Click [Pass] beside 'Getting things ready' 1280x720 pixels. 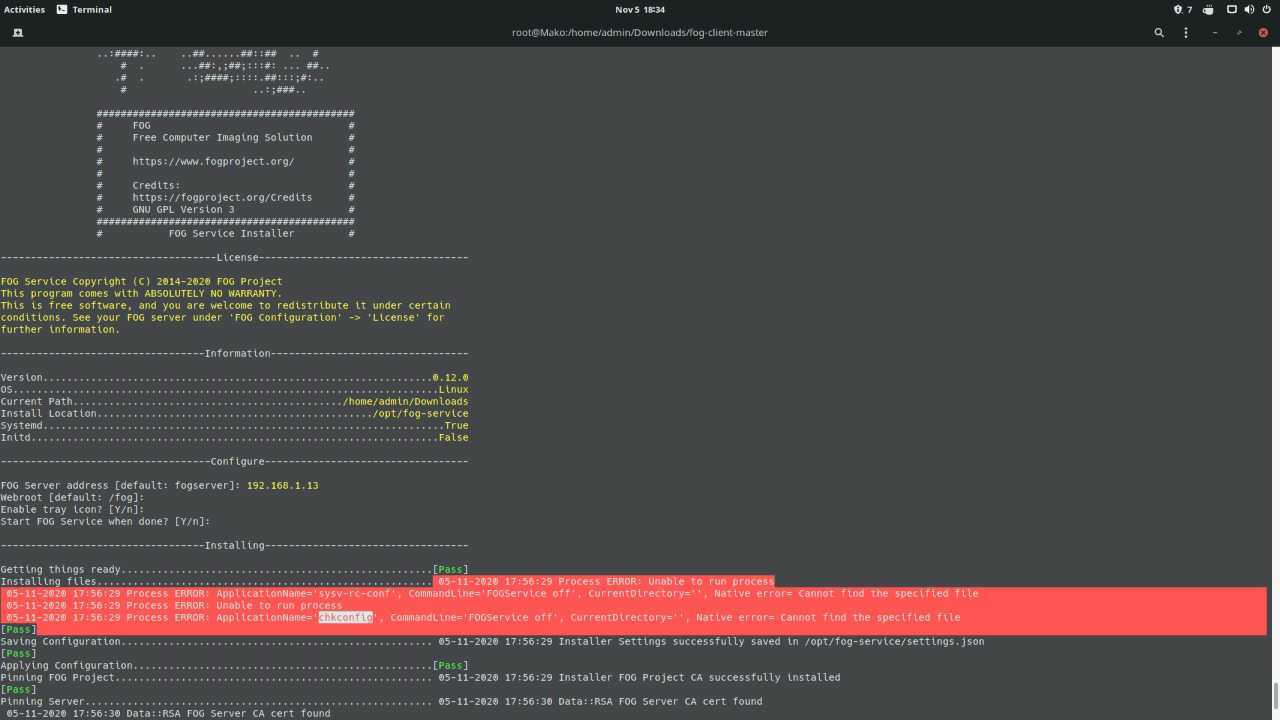click(450, 569)
